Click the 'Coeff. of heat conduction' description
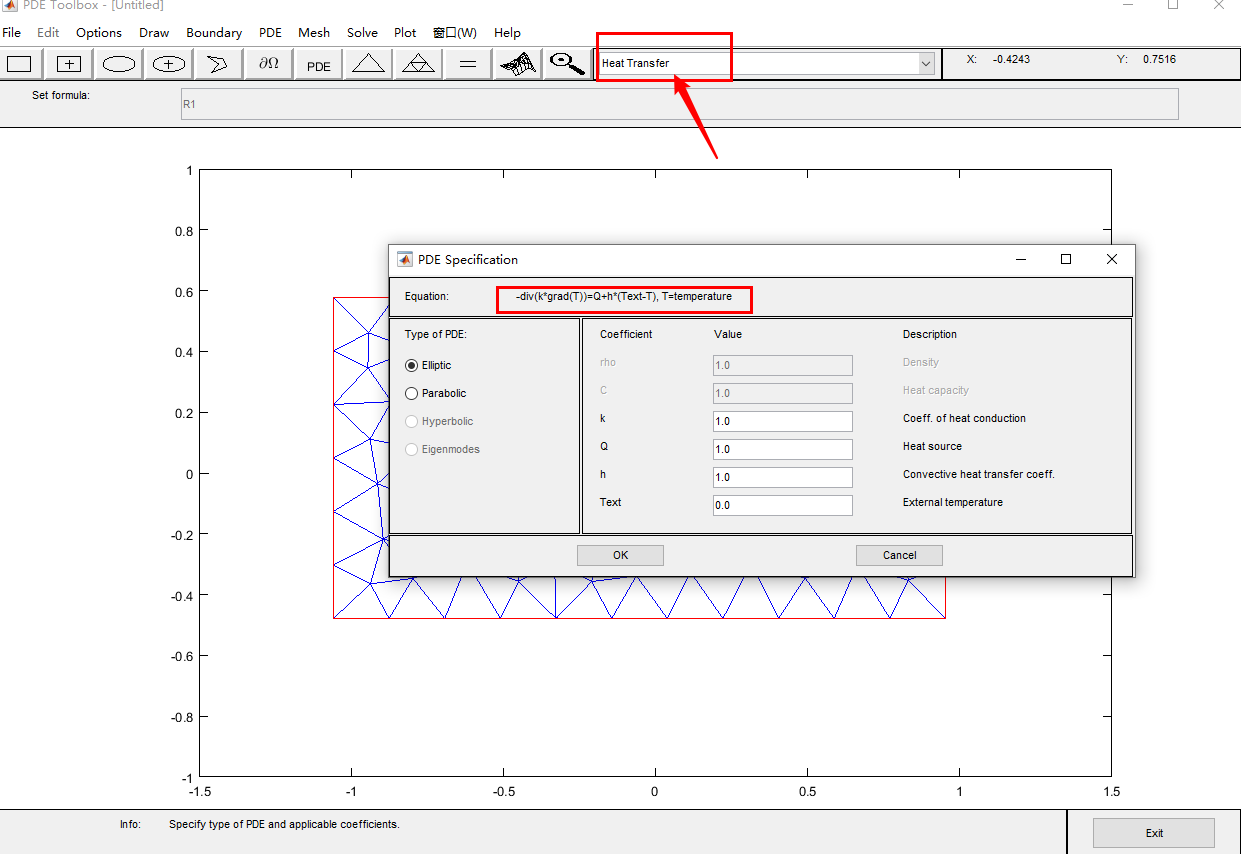This screenshot has width=1241, height=854. [x=964, y=418]
